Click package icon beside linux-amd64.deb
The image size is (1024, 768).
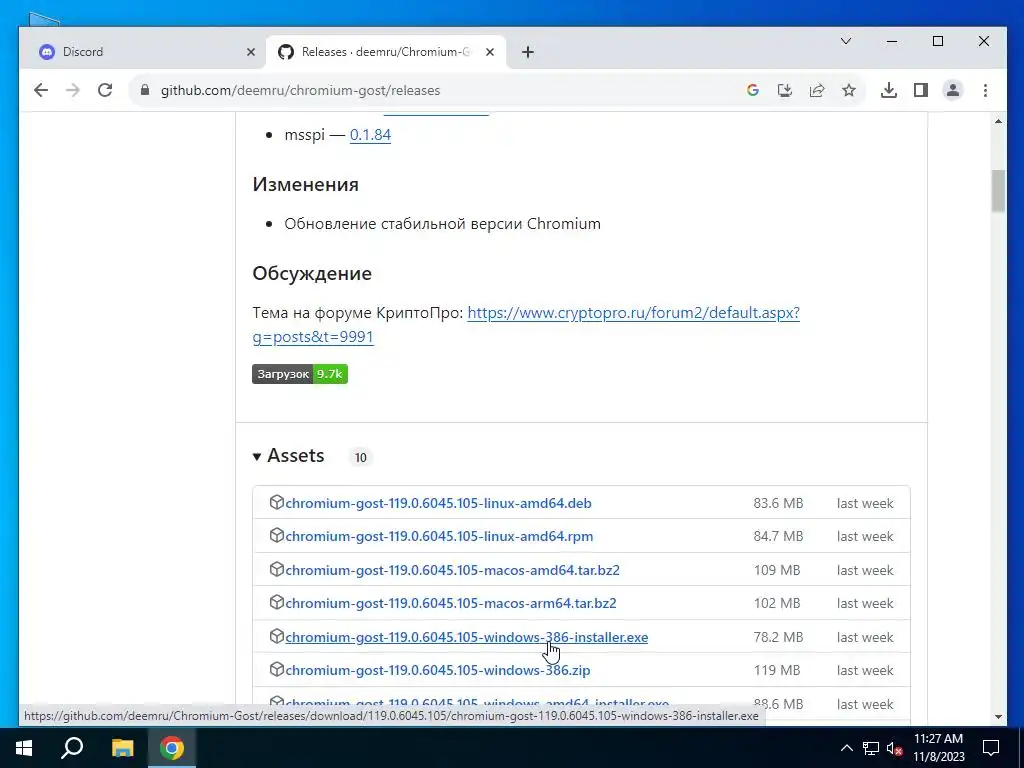[x=277, y=502]
